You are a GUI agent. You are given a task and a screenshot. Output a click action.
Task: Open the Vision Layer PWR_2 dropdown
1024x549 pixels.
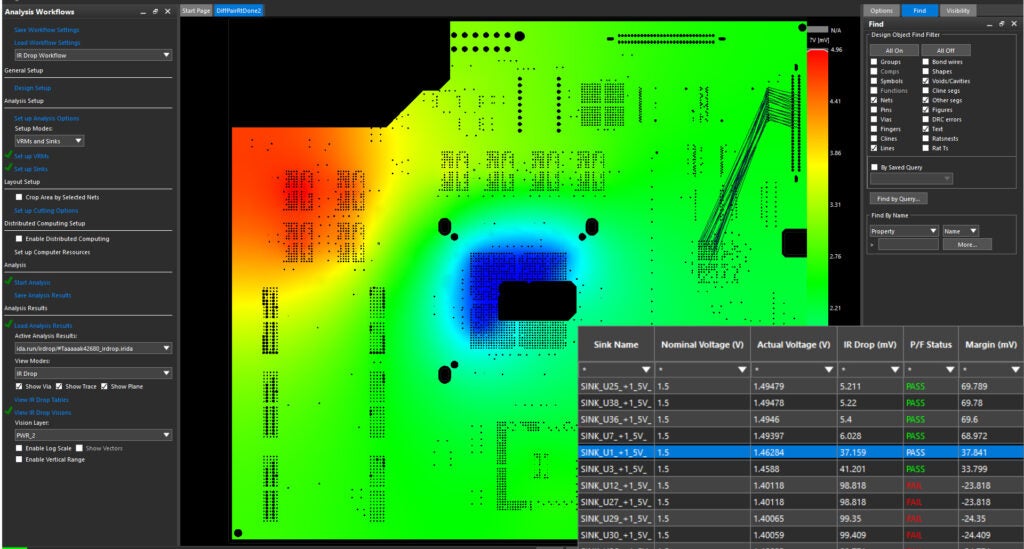coord(166,435)
